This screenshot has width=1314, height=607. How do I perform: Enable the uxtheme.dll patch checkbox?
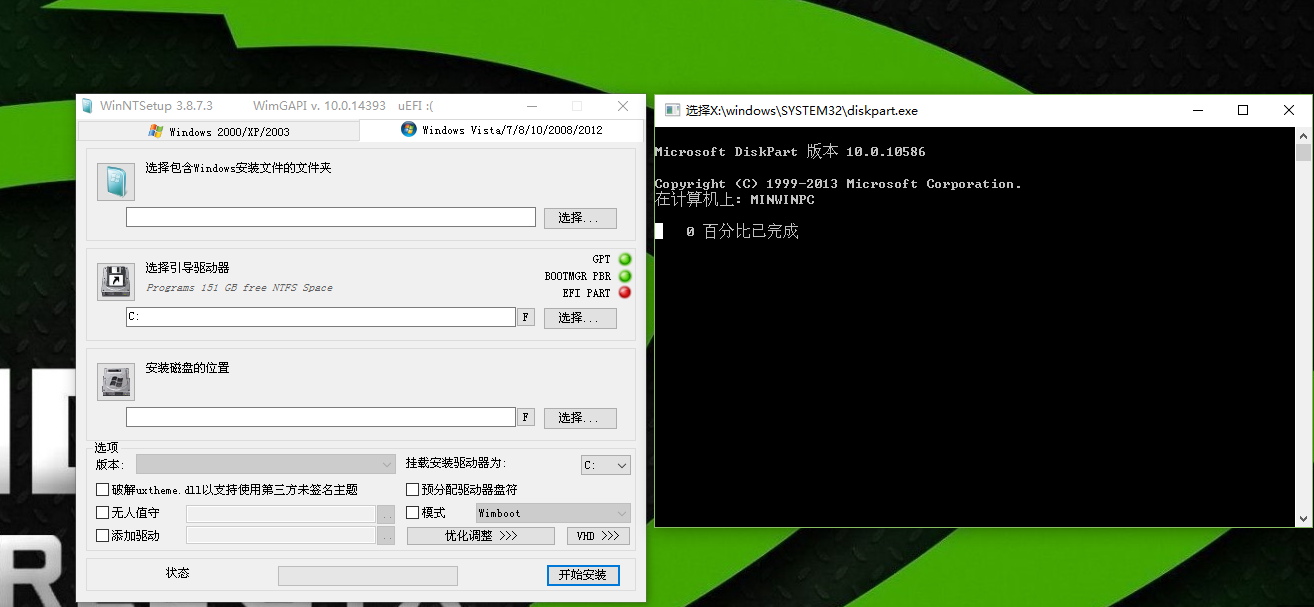coord(103,490)
